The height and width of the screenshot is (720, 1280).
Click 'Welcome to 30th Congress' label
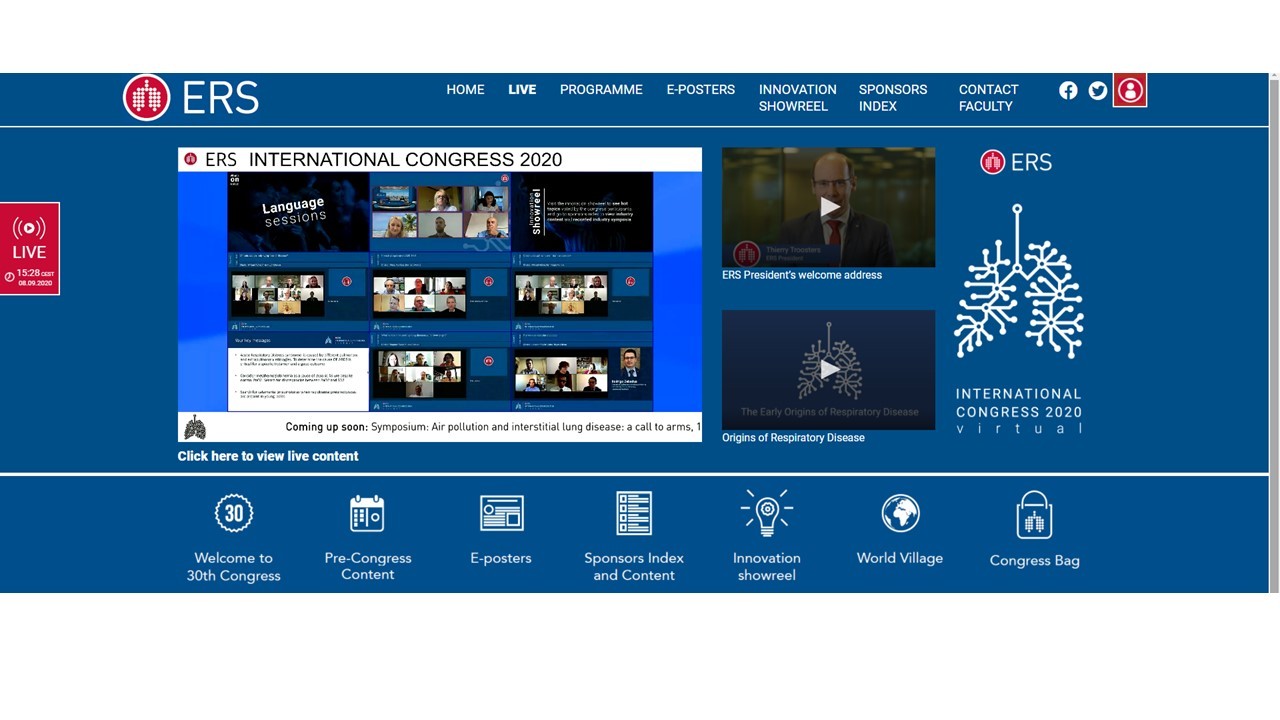pyautogui.click(x=233, y=567)
